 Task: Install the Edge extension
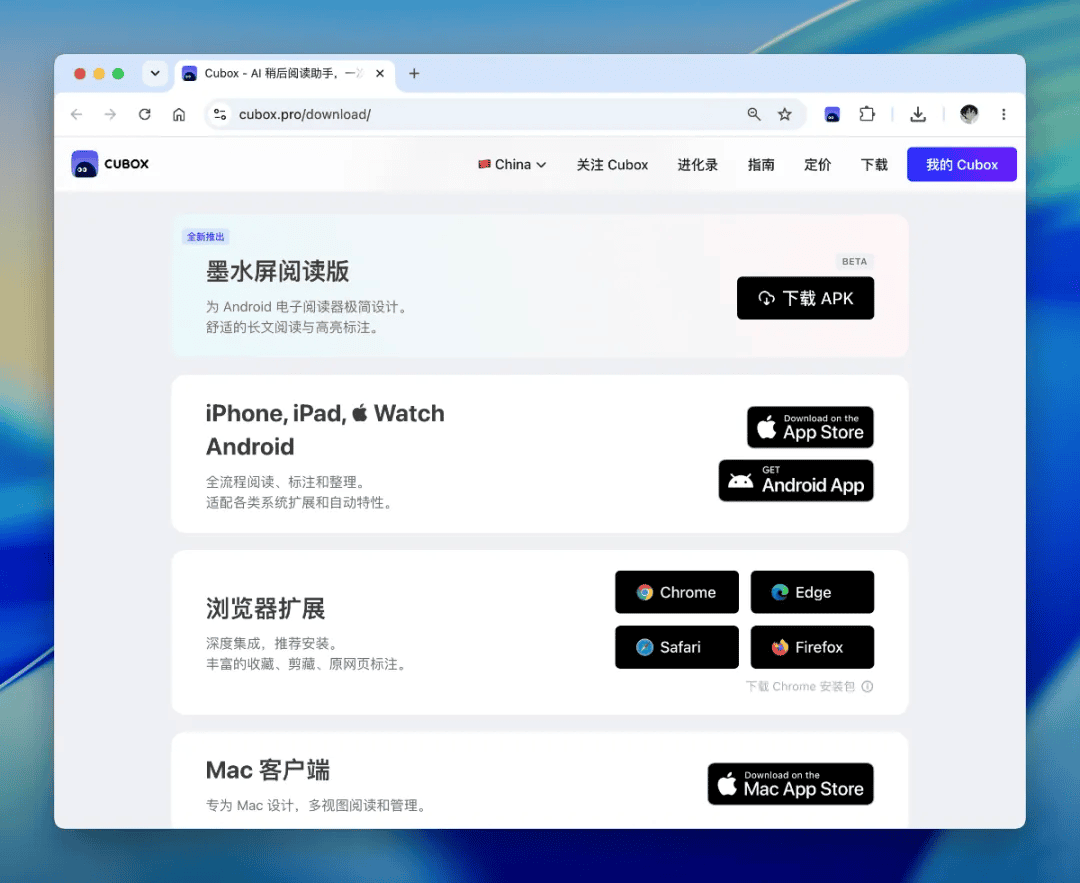pos(812,592)
